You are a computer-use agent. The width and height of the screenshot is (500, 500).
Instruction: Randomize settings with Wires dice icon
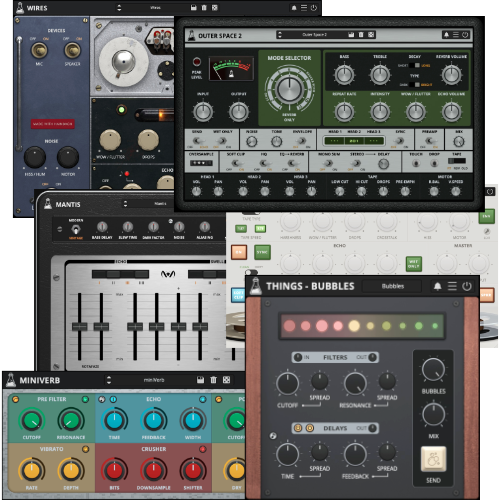(x=215, y=8)
